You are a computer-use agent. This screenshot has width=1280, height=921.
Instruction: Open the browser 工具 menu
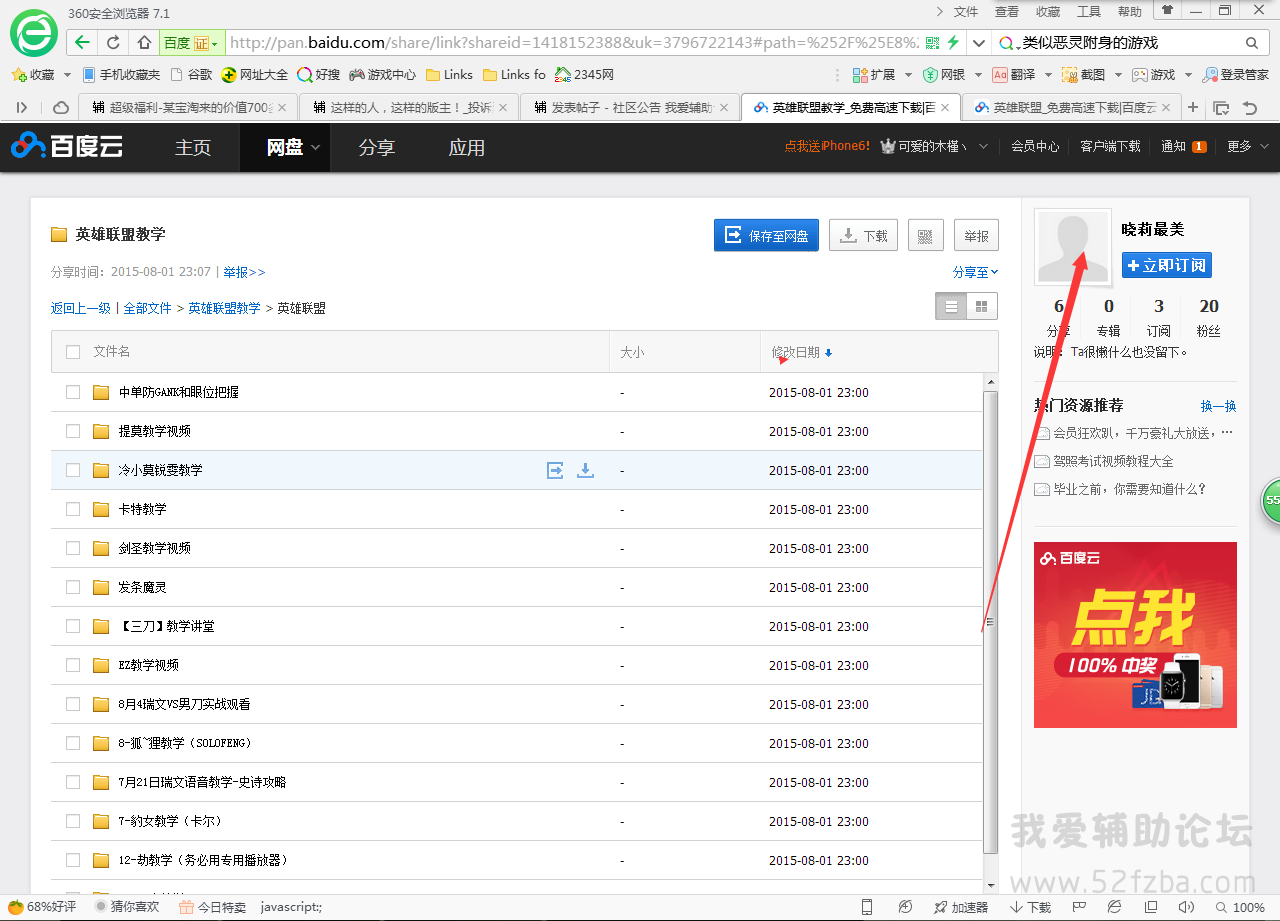point(1088,12)
